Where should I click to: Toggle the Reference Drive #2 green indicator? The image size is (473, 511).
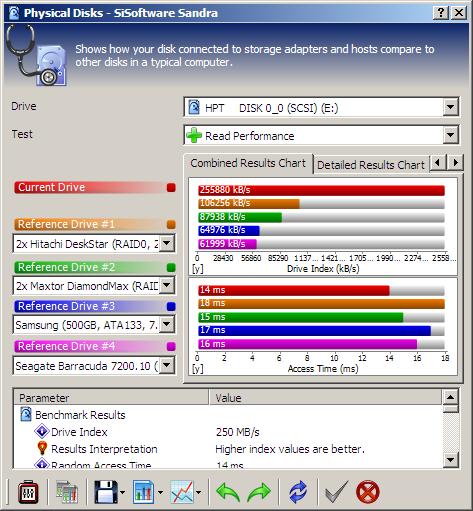pyautogui.click(x=171, y=267)
